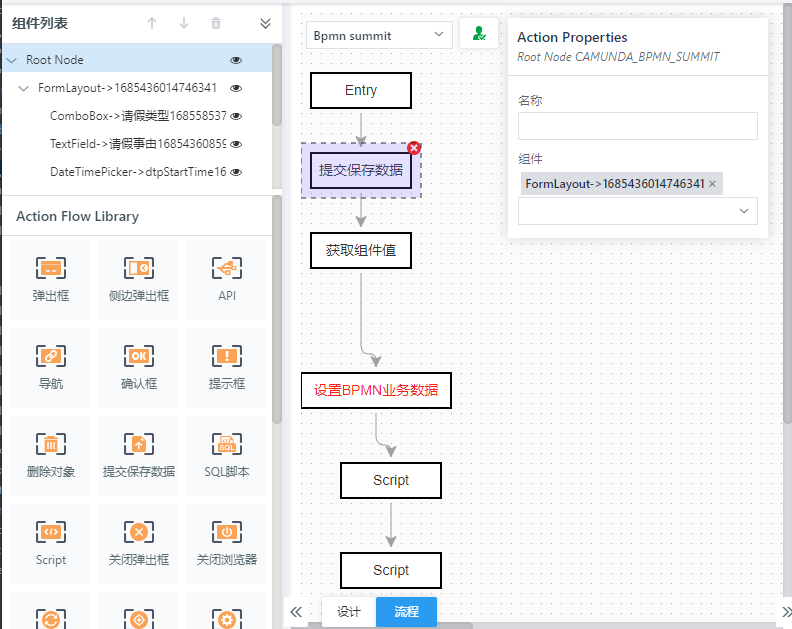792x629 pixels.
Task: Select the 设置BPMN业务数据 flow node
Action: click(x=376, y=390)
